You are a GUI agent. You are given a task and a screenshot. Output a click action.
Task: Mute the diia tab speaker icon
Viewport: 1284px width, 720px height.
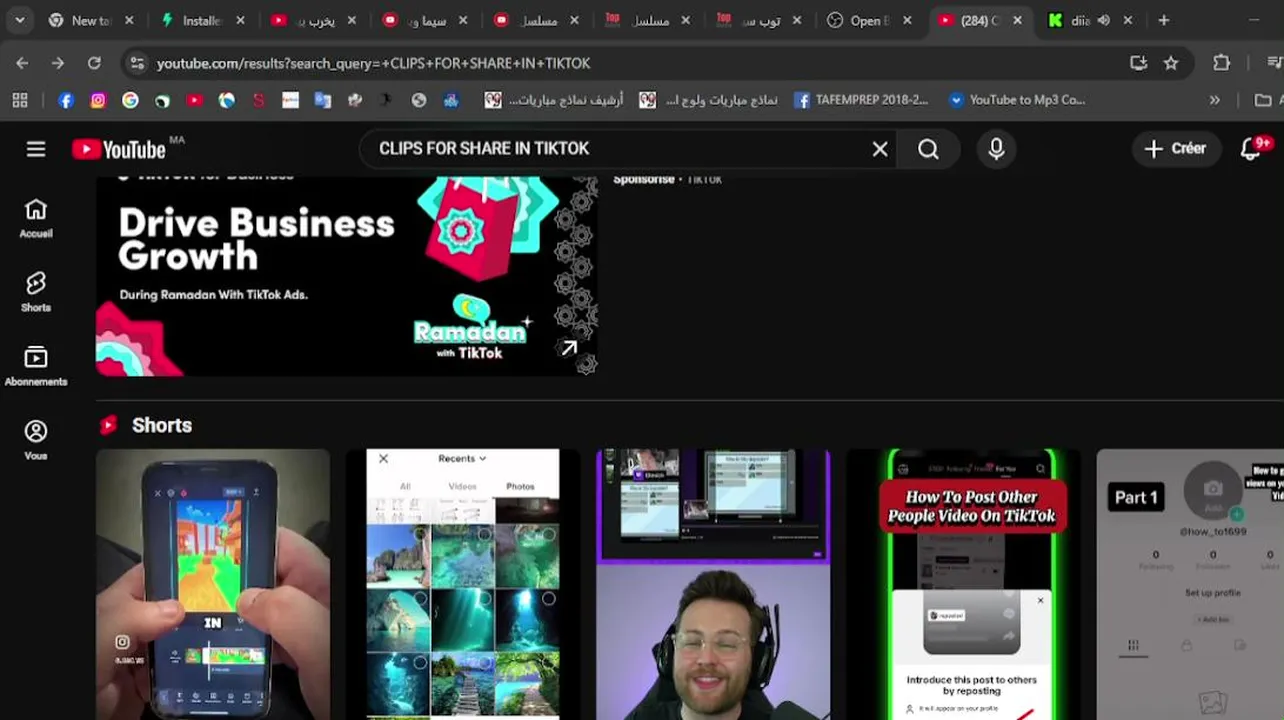pyautogui.click(x=1104, y=20)
